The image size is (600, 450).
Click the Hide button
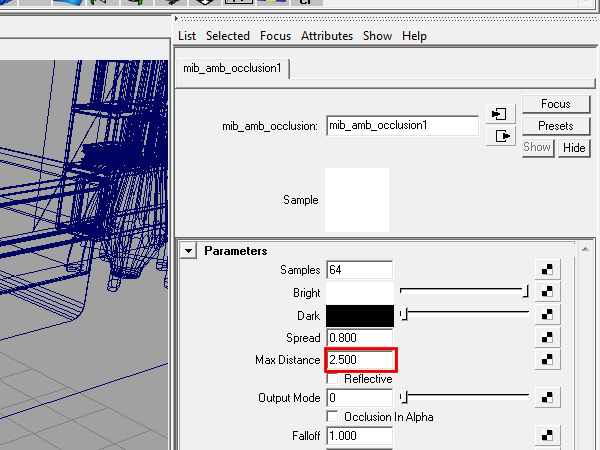574,147
